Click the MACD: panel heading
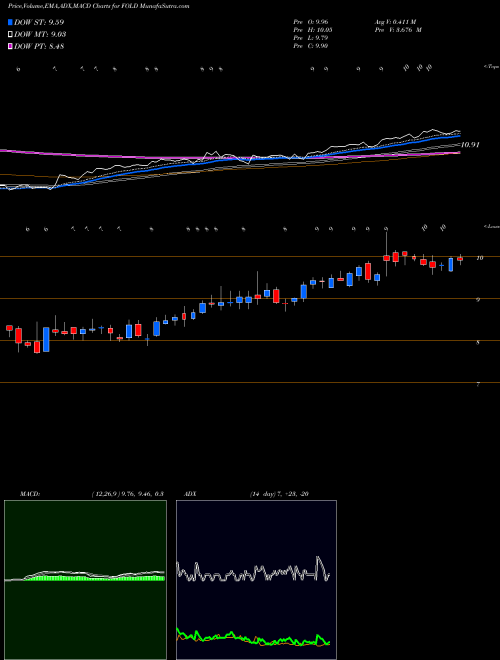Image resolution: width=500 pixels, height=660 pixels. [30, 494]
